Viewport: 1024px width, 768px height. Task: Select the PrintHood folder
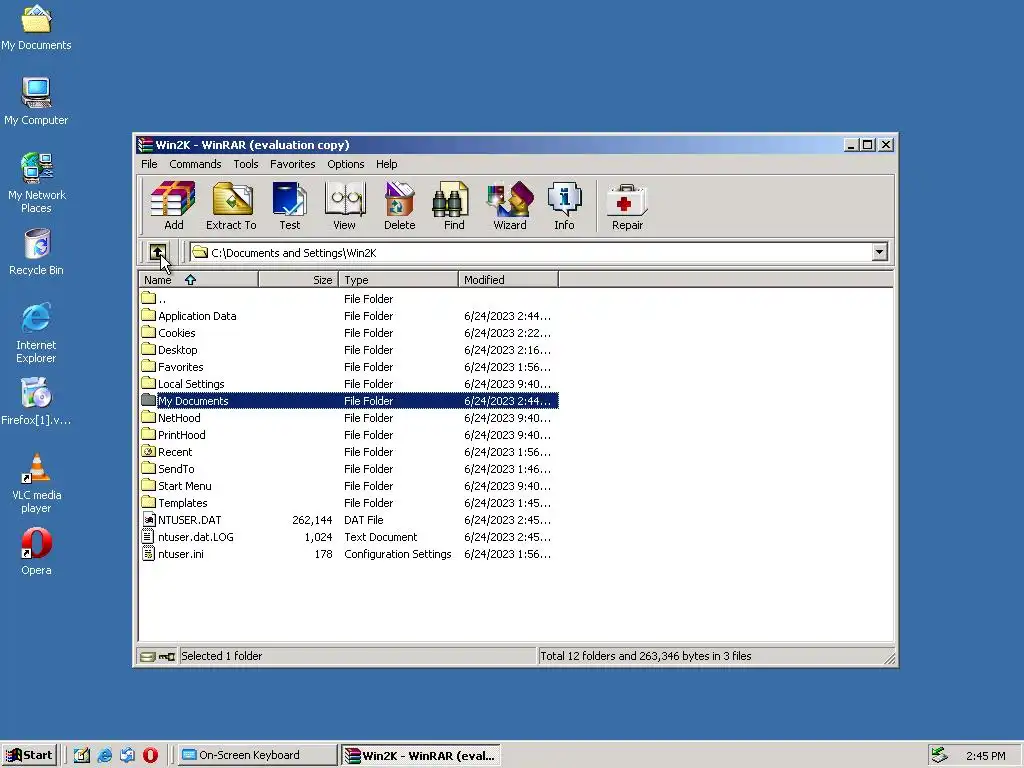click(349, 434)
